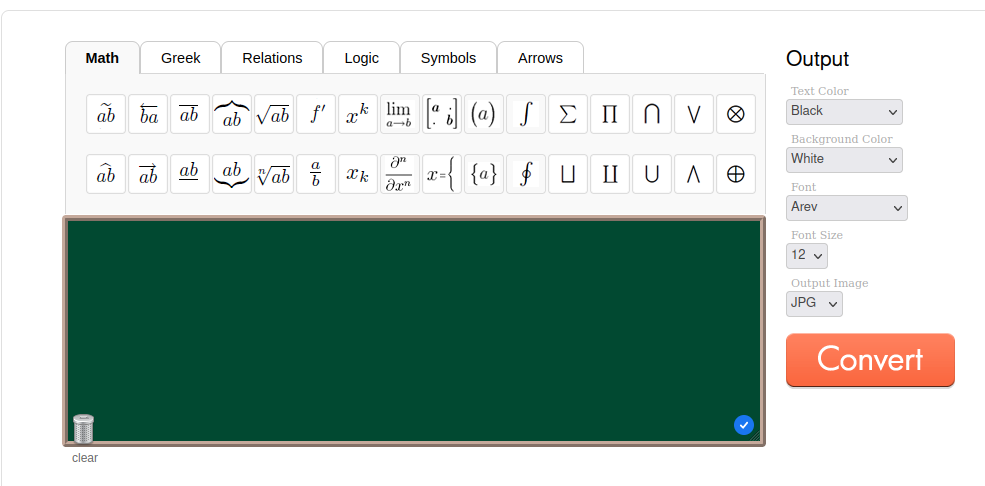985x486 pixels.
Task: Insert the overline ab symbol
Action: [x=190, y=114]
